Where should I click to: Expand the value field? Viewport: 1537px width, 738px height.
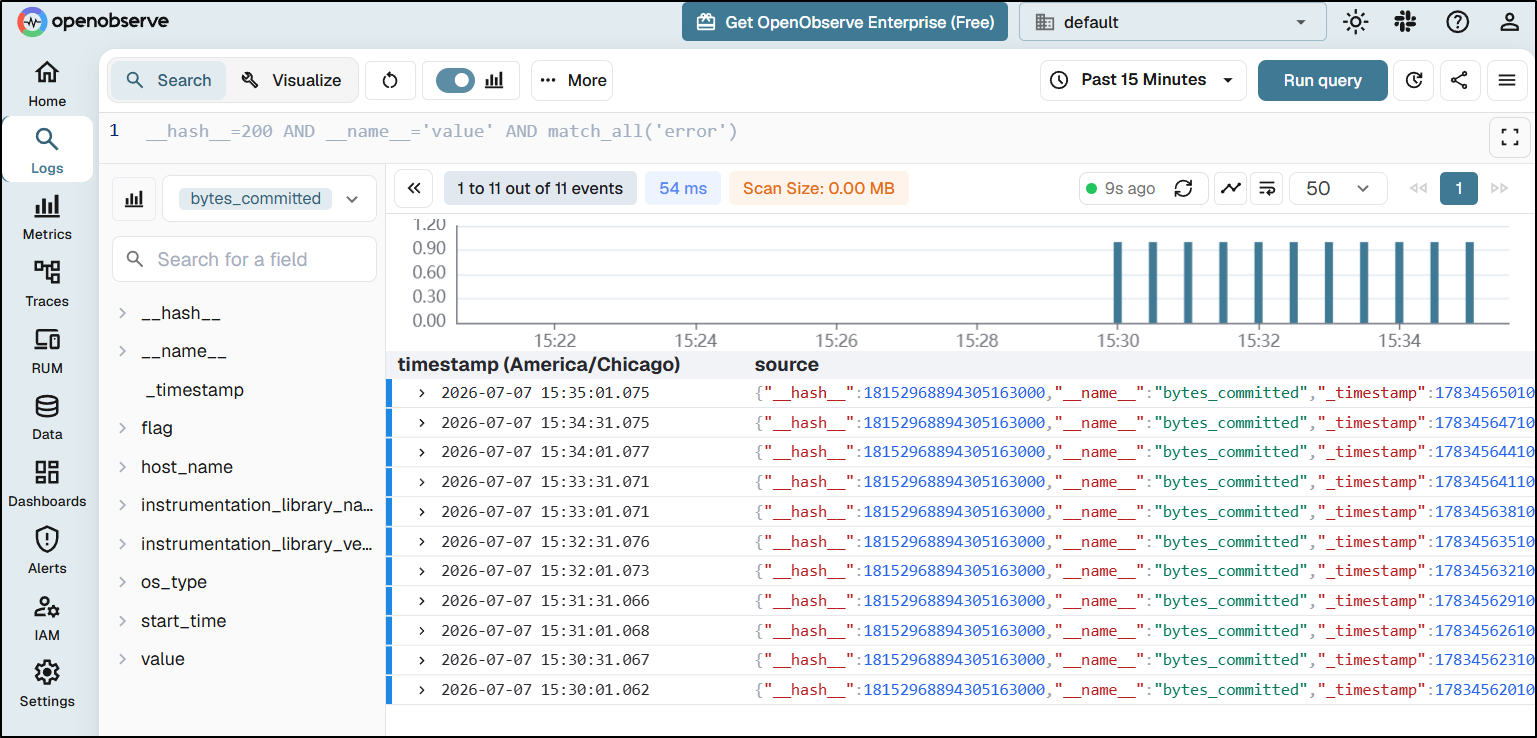(123, 659)
